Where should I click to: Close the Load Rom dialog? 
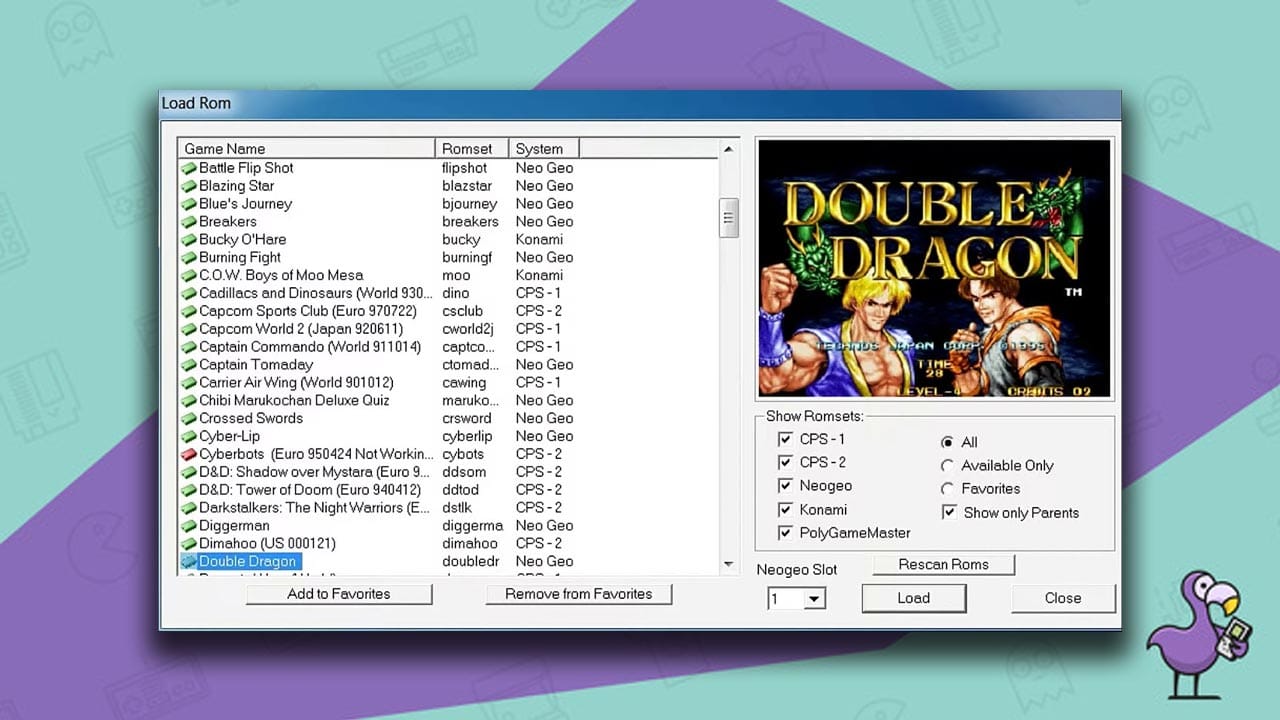coord(1063,598)
